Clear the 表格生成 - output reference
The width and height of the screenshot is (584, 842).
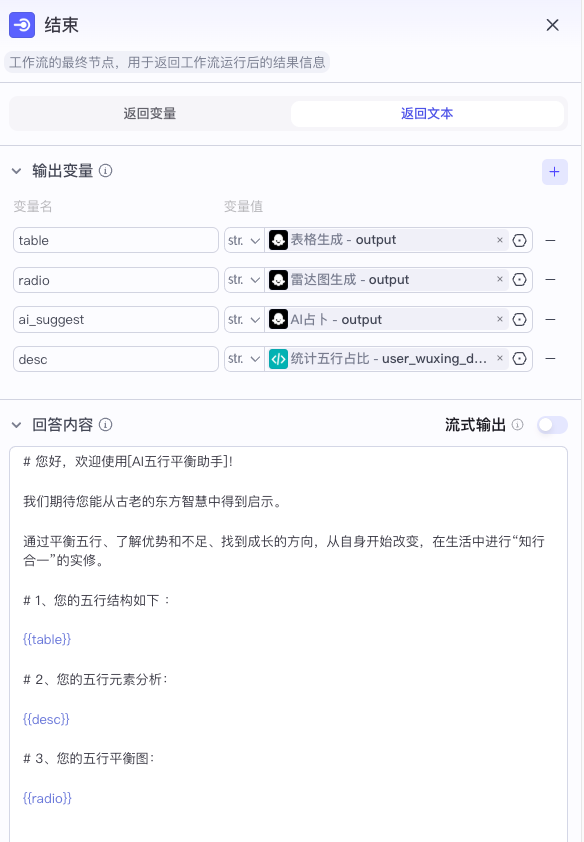[x=500, y=240]
